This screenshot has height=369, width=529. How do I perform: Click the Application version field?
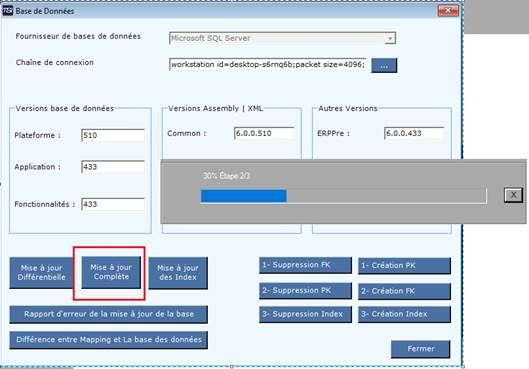point(113,167)
